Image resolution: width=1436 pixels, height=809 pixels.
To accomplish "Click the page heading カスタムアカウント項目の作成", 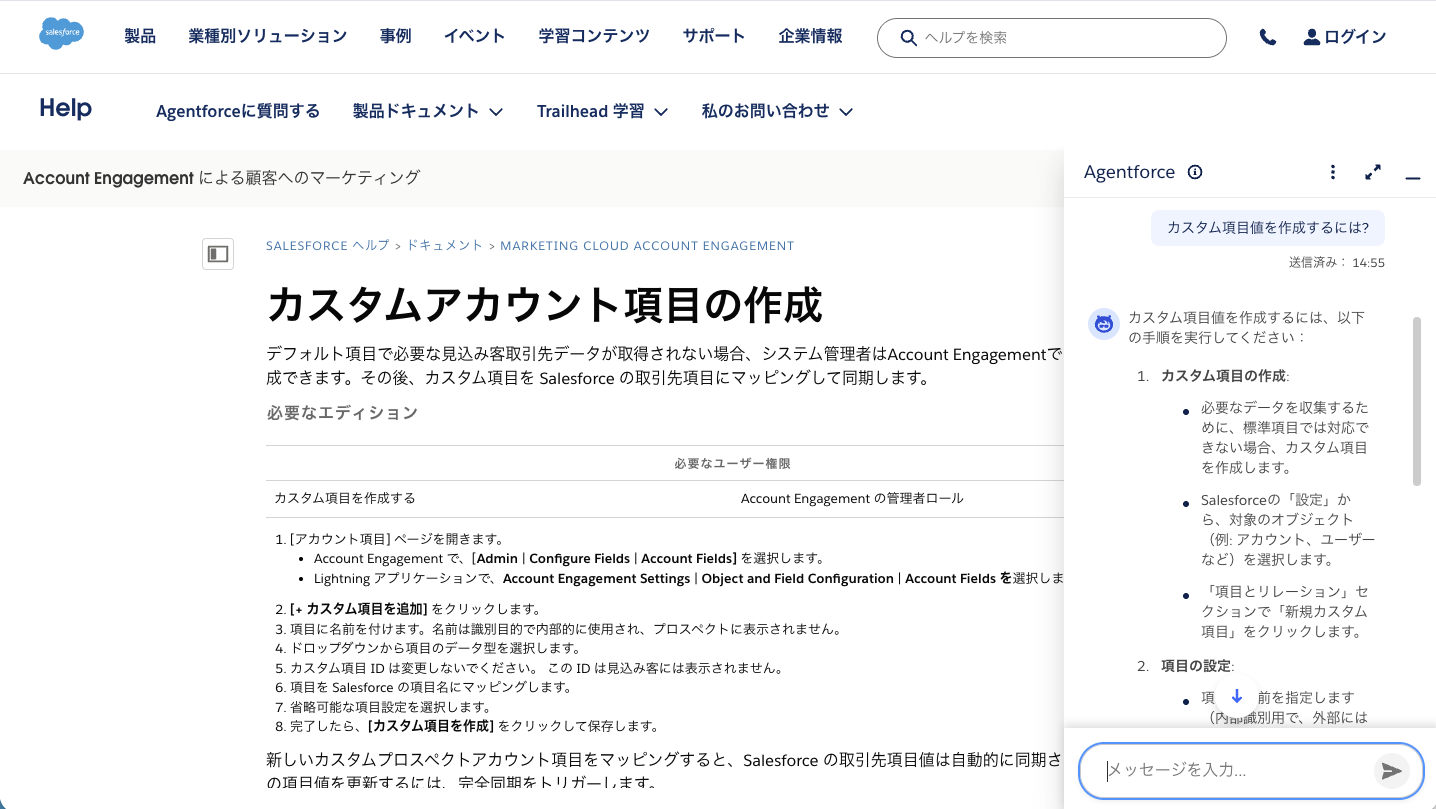I will 544,305.
